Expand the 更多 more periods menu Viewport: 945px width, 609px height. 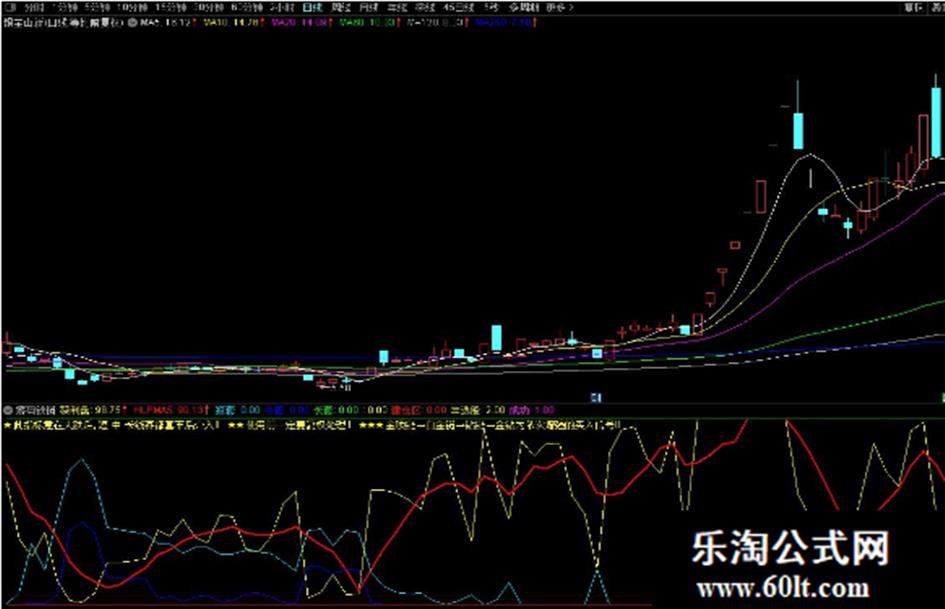pyautogui.click(x=560, y=7)
